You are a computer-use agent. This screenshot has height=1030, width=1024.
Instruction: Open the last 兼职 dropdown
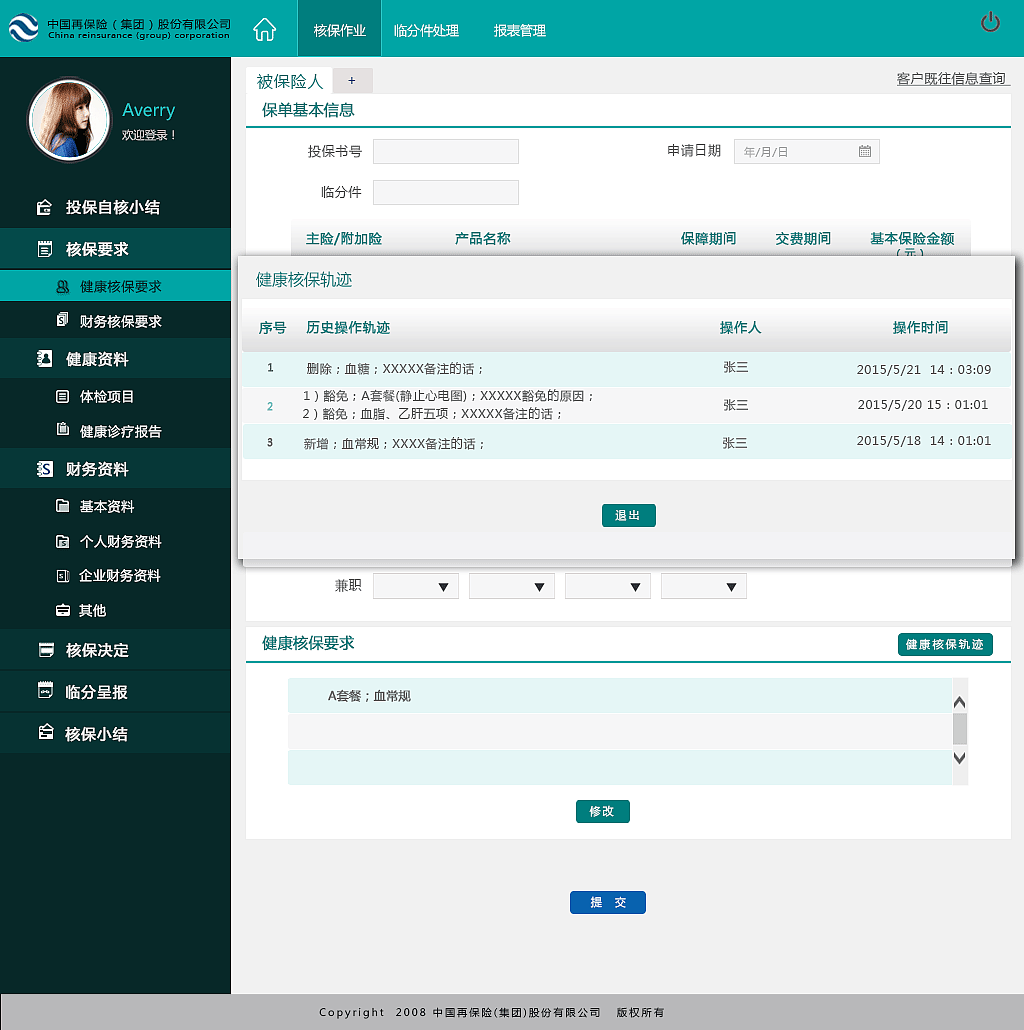pos(703,586)
